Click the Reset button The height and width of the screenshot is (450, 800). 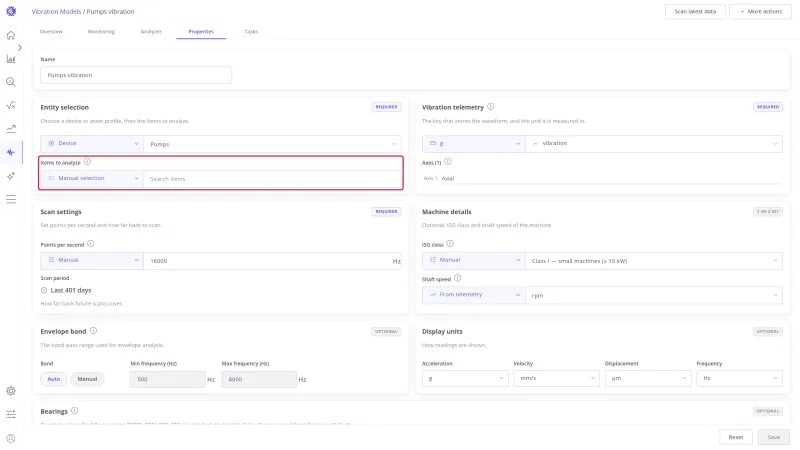[x=736, y=437]
